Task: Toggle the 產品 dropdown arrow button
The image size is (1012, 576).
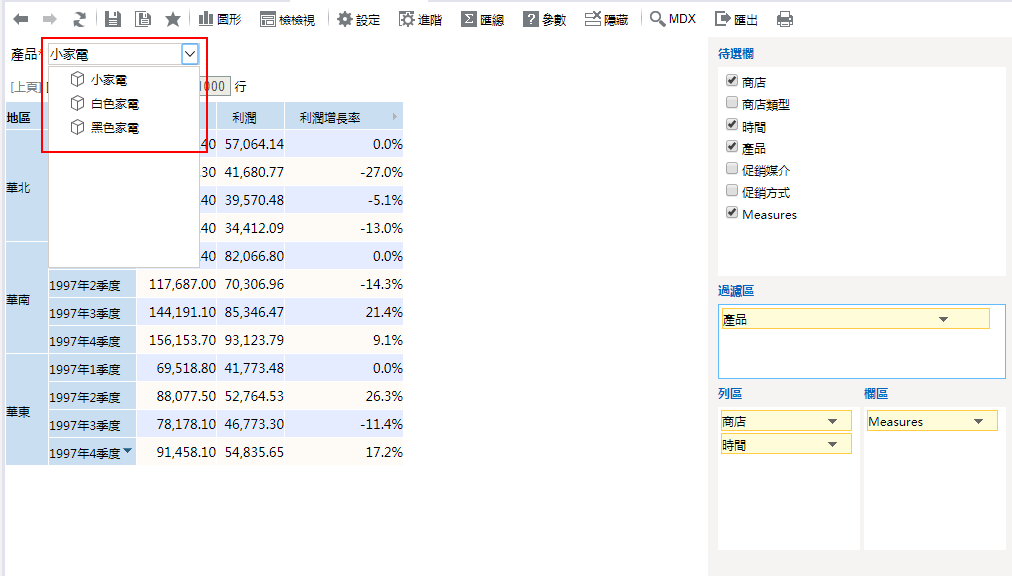Action: coord(189,54)
